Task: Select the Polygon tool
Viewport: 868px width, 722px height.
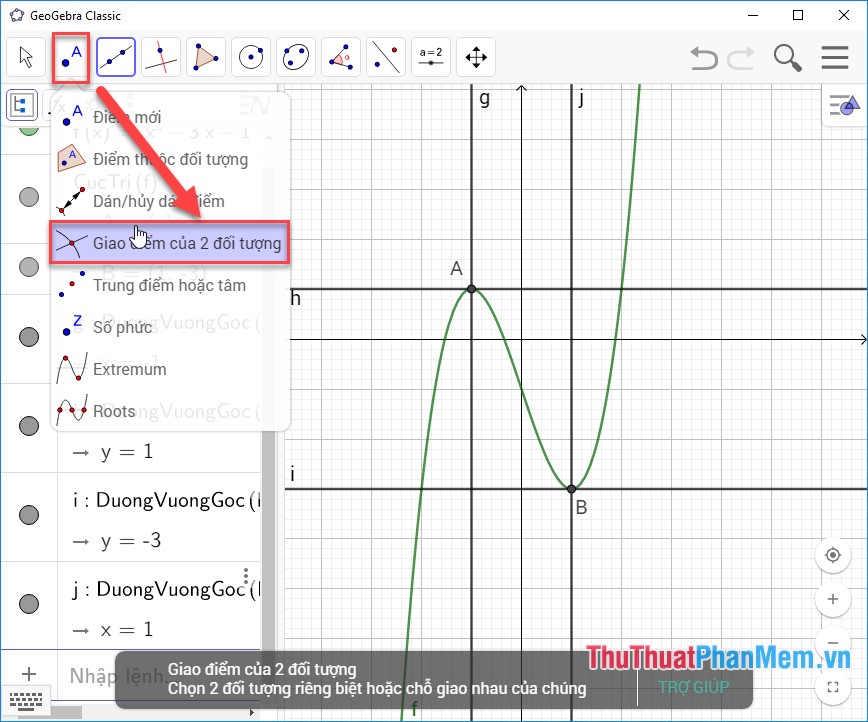Action: 205,57
